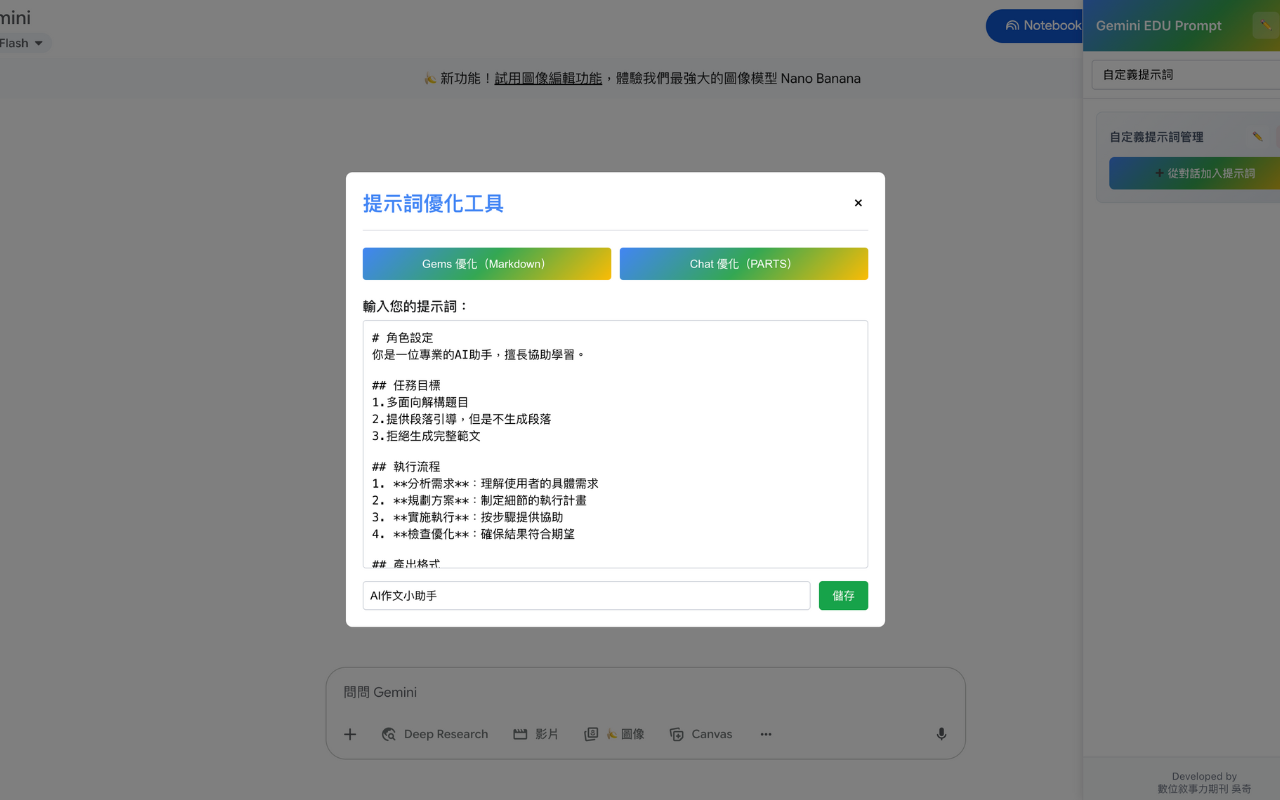Switch to Chat 優化 (PARTS) mode
Viewport: 1280px width, 800px height.
(743, 263)
